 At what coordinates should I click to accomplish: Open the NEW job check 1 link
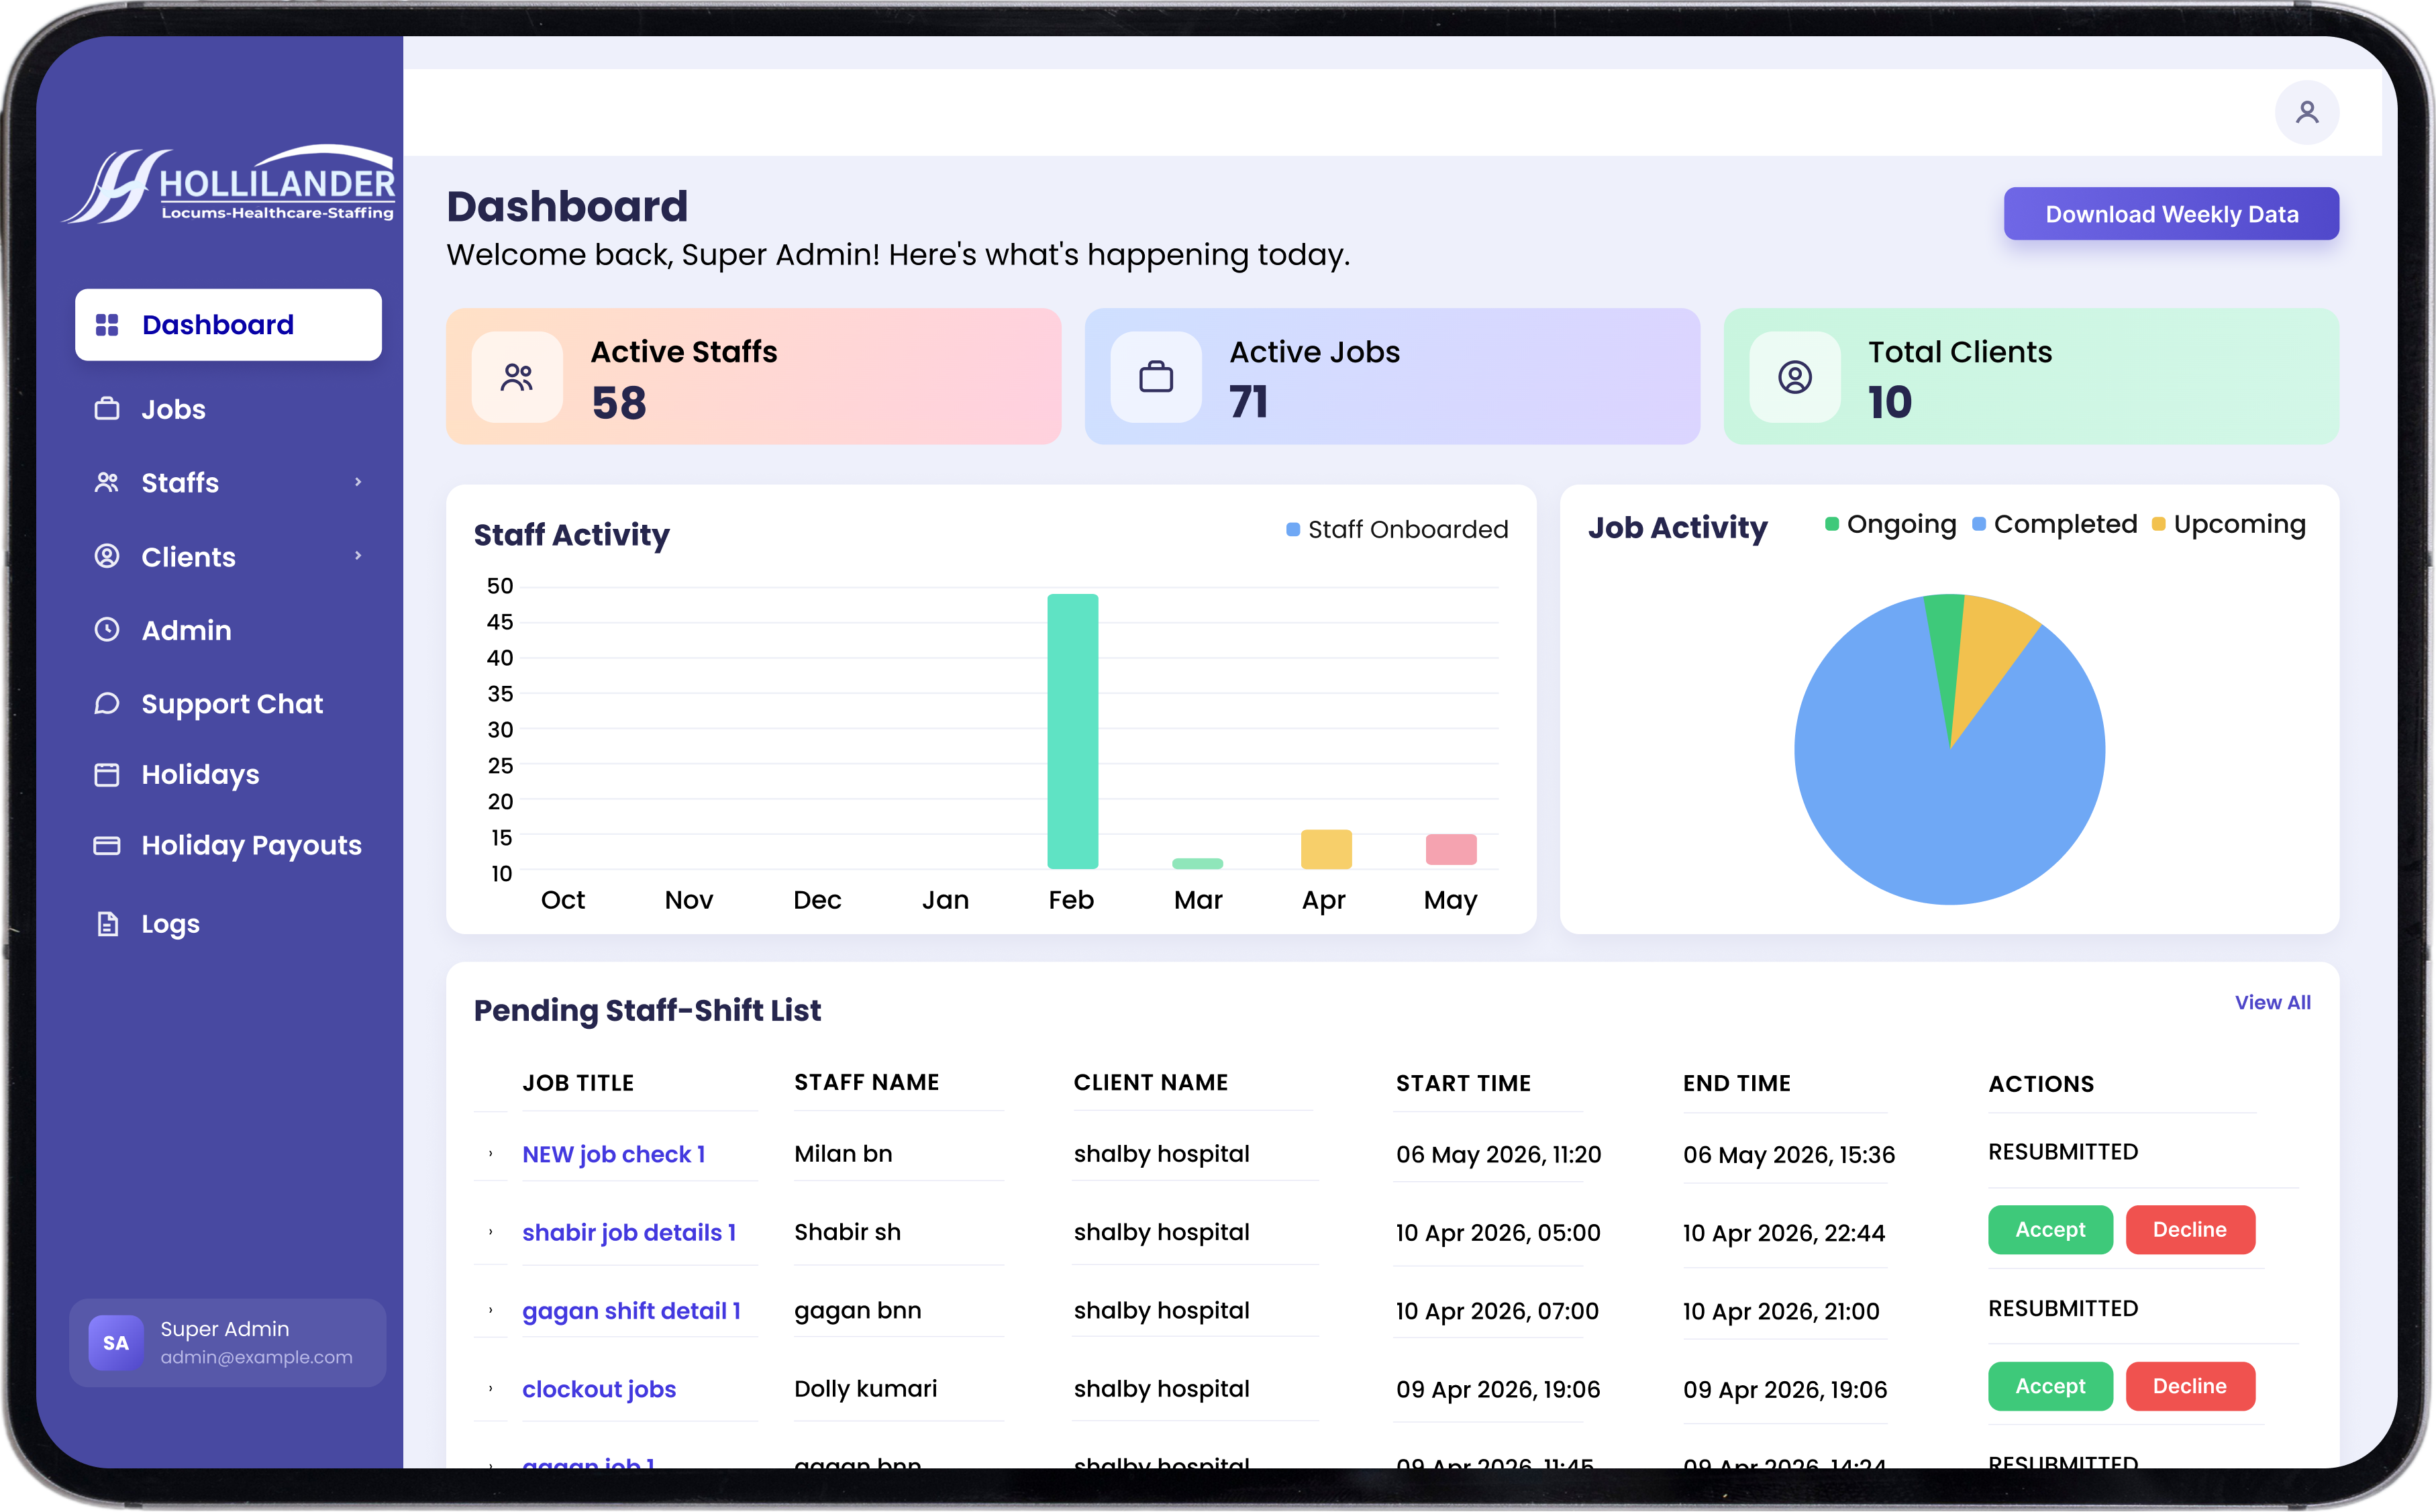(x=614, y=1154)
